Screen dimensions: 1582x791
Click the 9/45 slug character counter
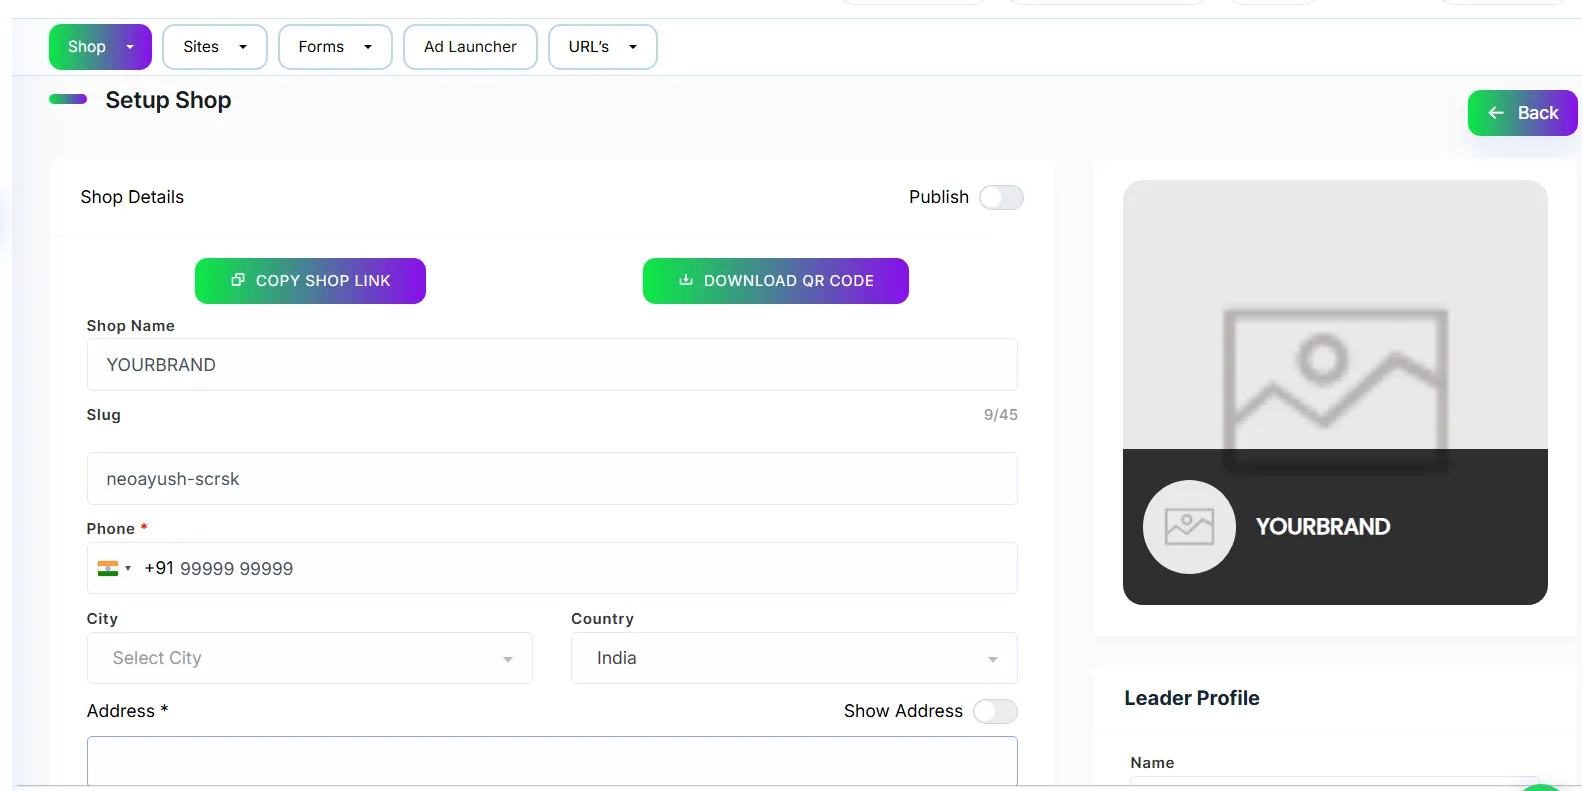[x=1001, y=415]
